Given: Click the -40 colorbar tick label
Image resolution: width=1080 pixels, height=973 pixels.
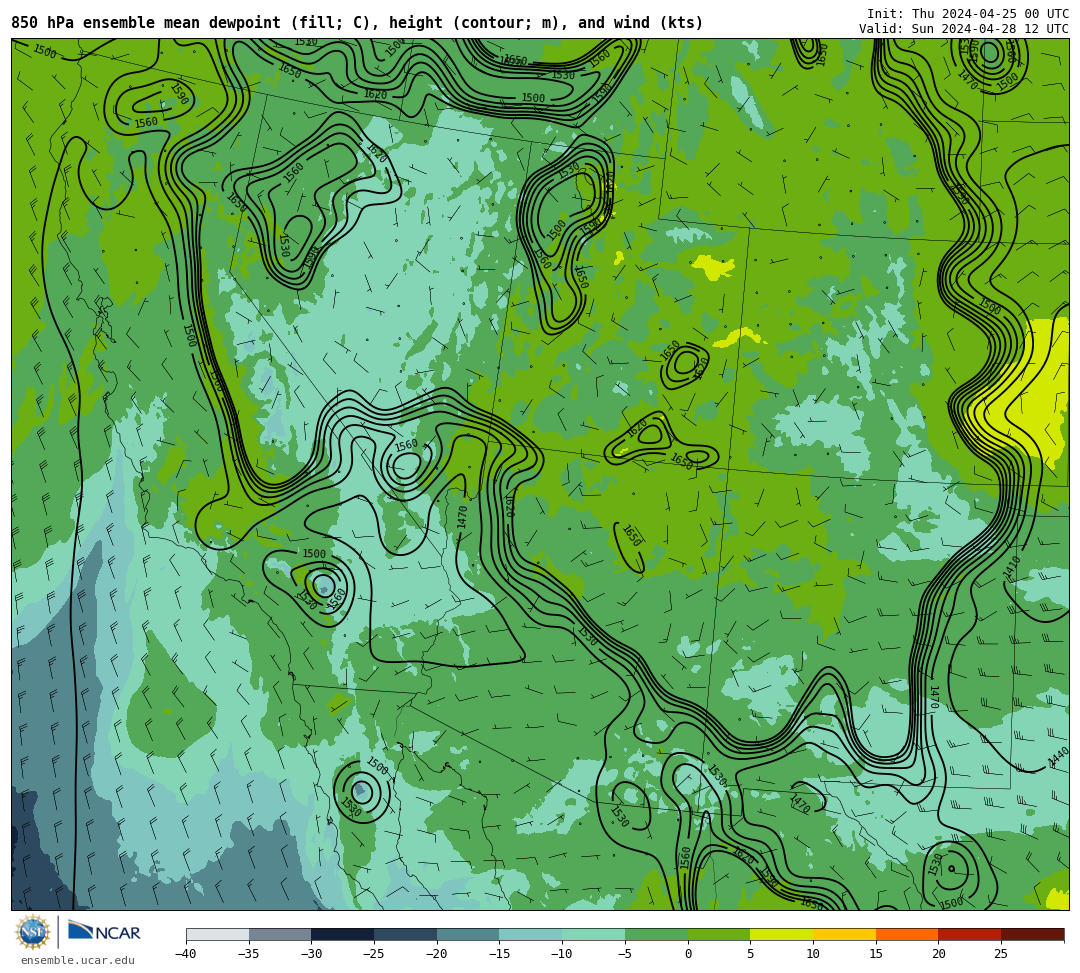Looking at the screenshot, I should tap(185, 954).
